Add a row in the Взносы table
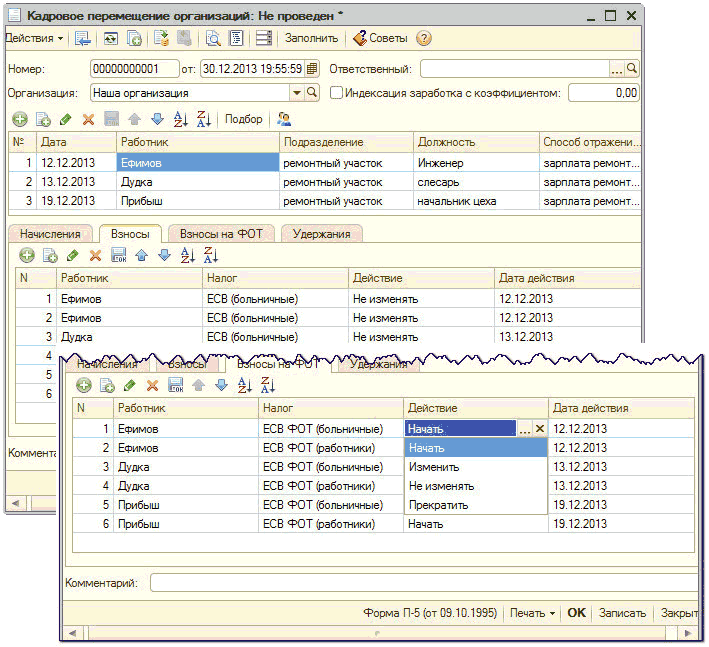The image size is (709, 647). click(27, 255)
